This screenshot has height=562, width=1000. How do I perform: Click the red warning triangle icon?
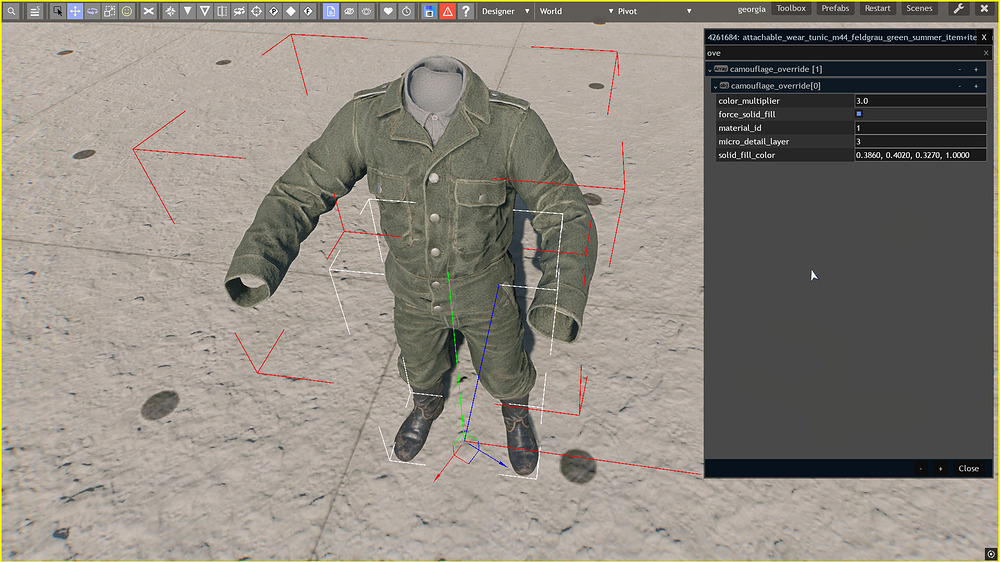447,11
